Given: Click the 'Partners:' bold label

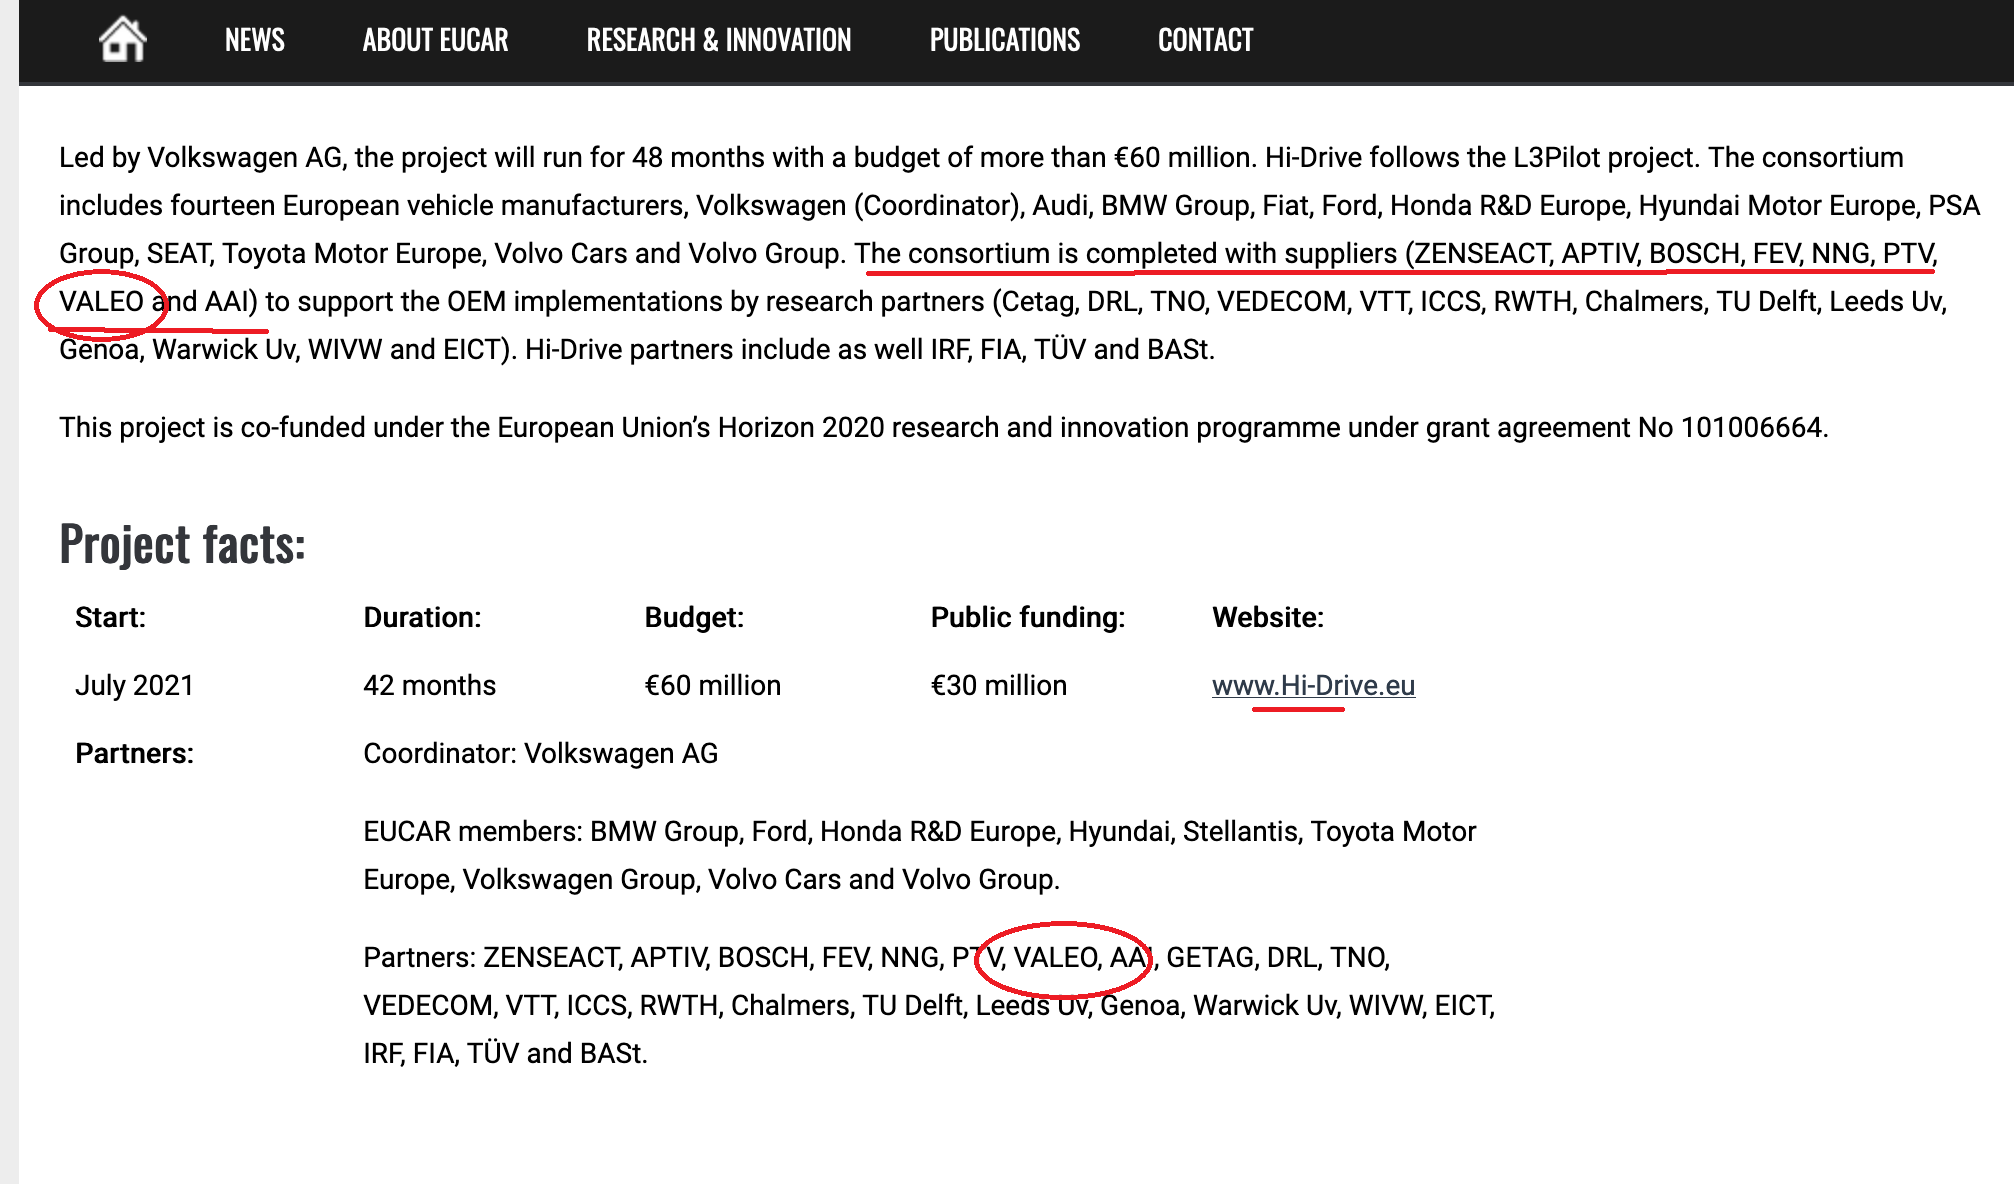Looking at the screenshot, I should pos(134,753).
